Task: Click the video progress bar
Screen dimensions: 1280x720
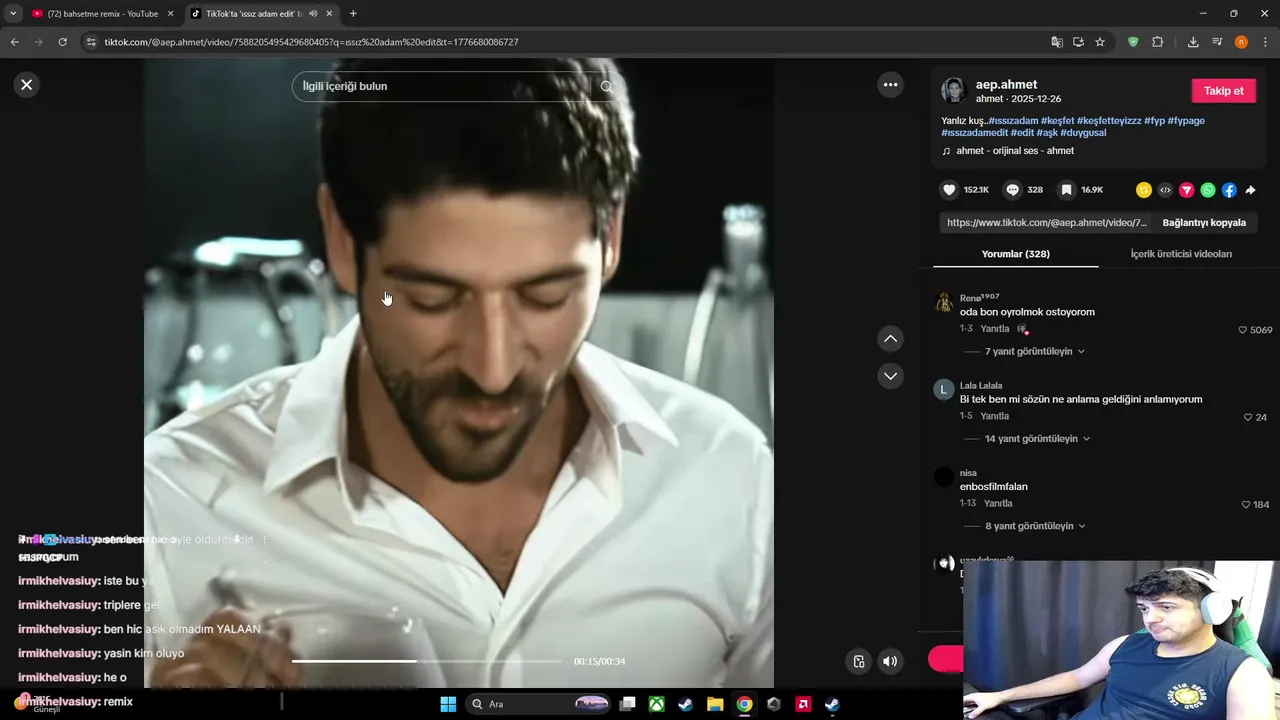Action: click(427, 661)
